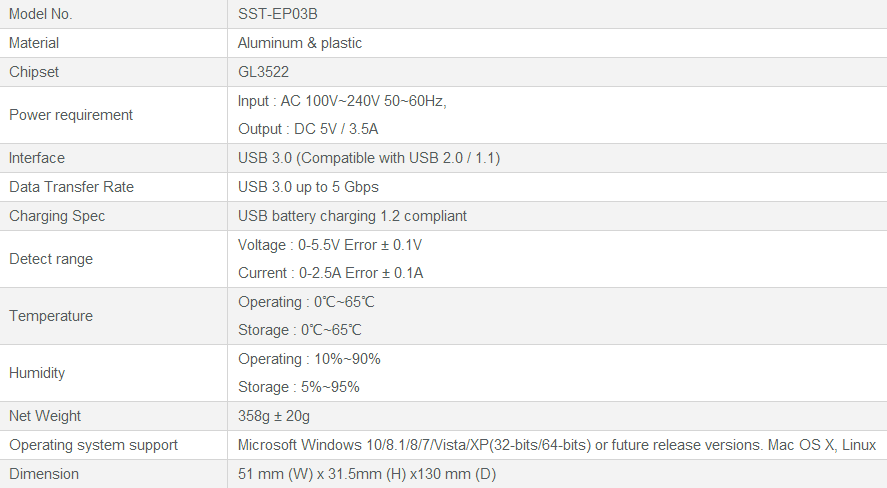Click the "Charging Spec" row label
887x488 pixels.
[x=57, y=216]
